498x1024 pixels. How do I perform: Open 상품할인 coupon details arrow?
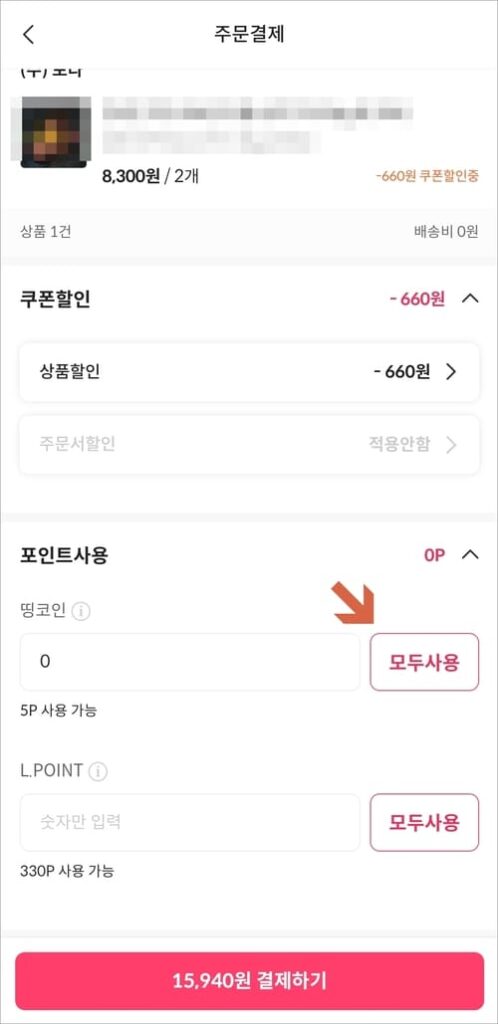[x=451, y=372]
